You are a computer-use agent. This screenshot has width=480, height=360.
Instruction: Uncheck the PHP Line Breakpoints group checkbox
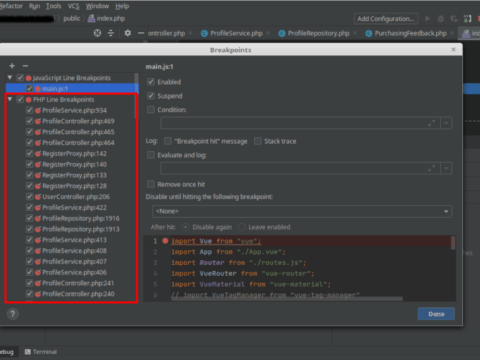(20, 99)
